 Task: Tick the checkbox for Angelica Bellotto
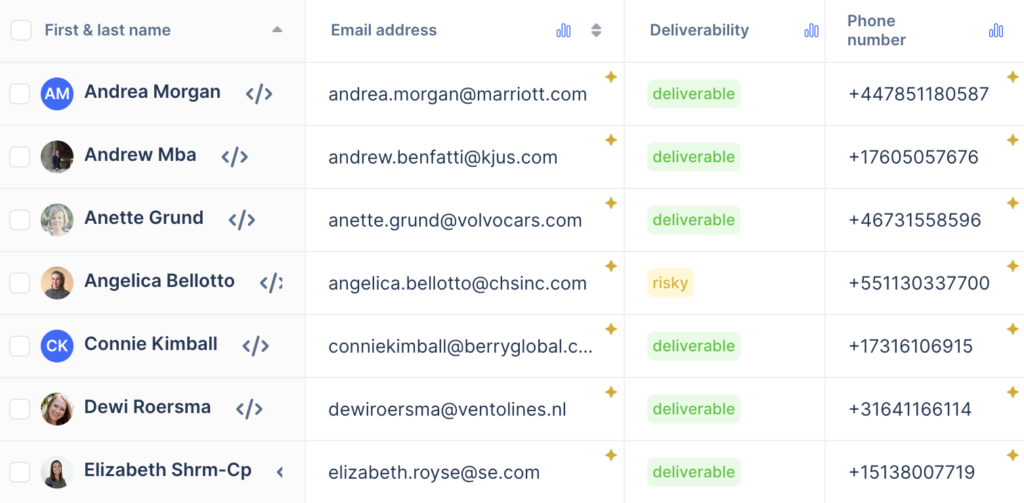coord(20,283)
